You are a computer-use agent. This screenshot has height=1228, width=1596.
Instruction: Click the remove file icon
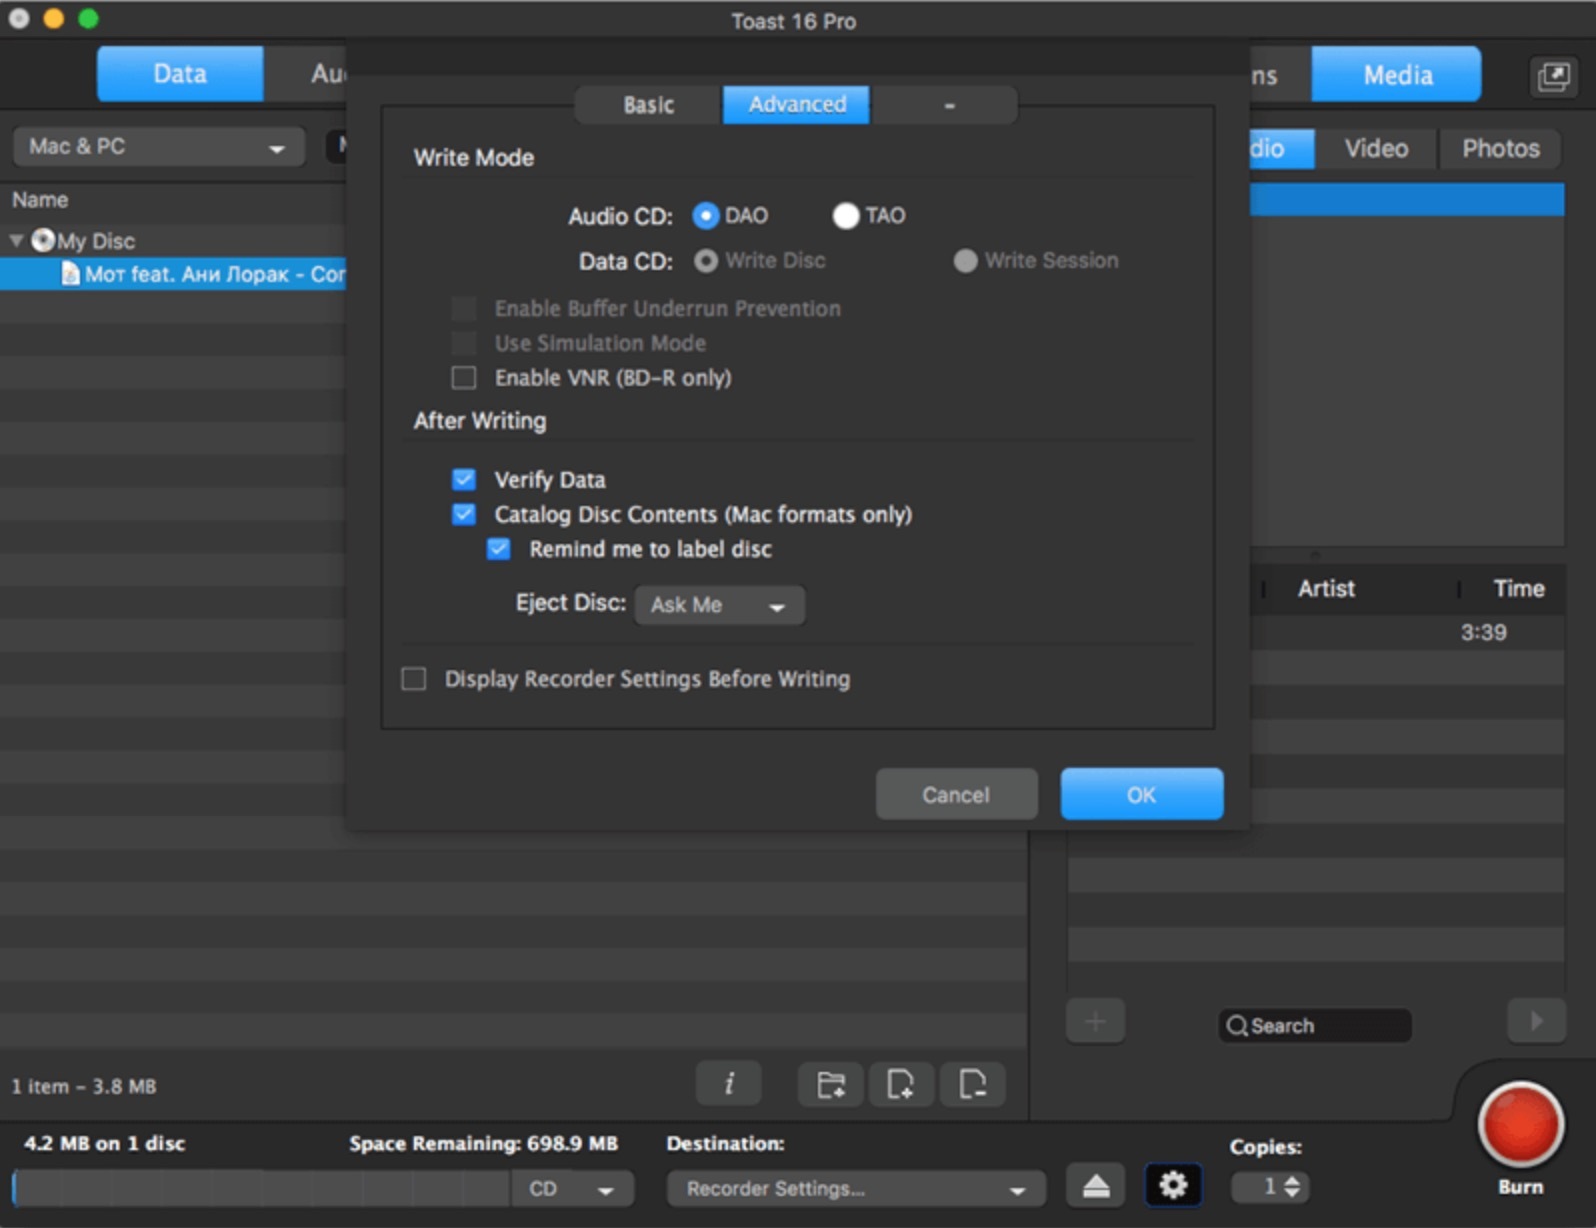[x=972, y=1084]
